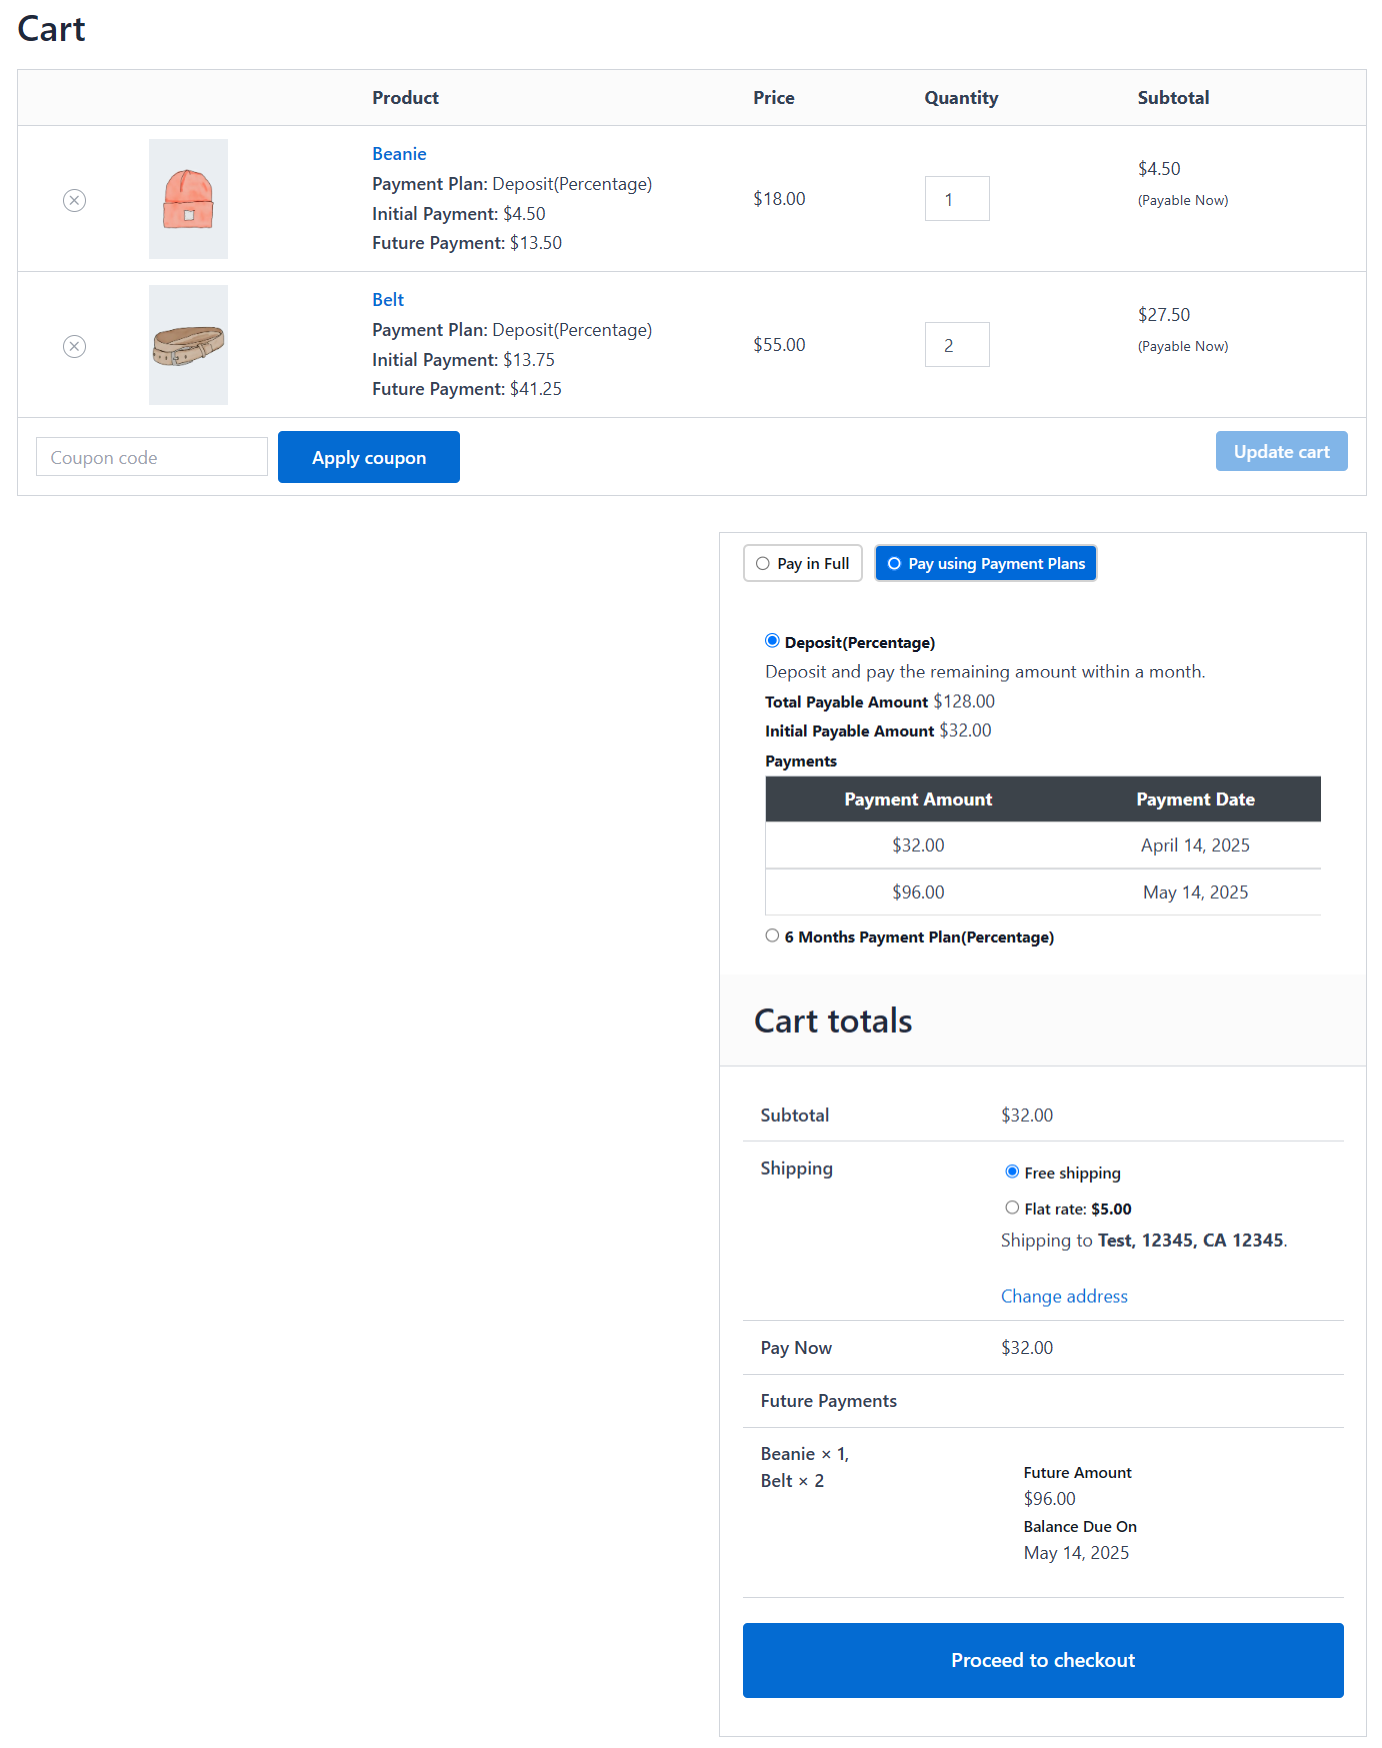Screen dimensions: 1382x1748
Task: Enable Free shipping
Action: click(x=1012, y=1171)
